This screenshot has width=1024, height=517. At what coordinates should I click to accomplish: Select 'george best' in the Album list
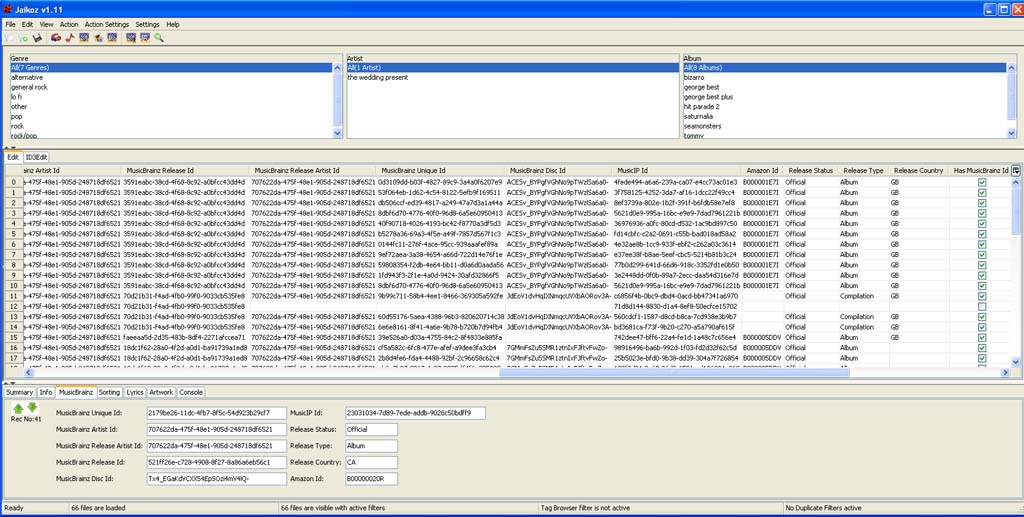tap(702, 87)
